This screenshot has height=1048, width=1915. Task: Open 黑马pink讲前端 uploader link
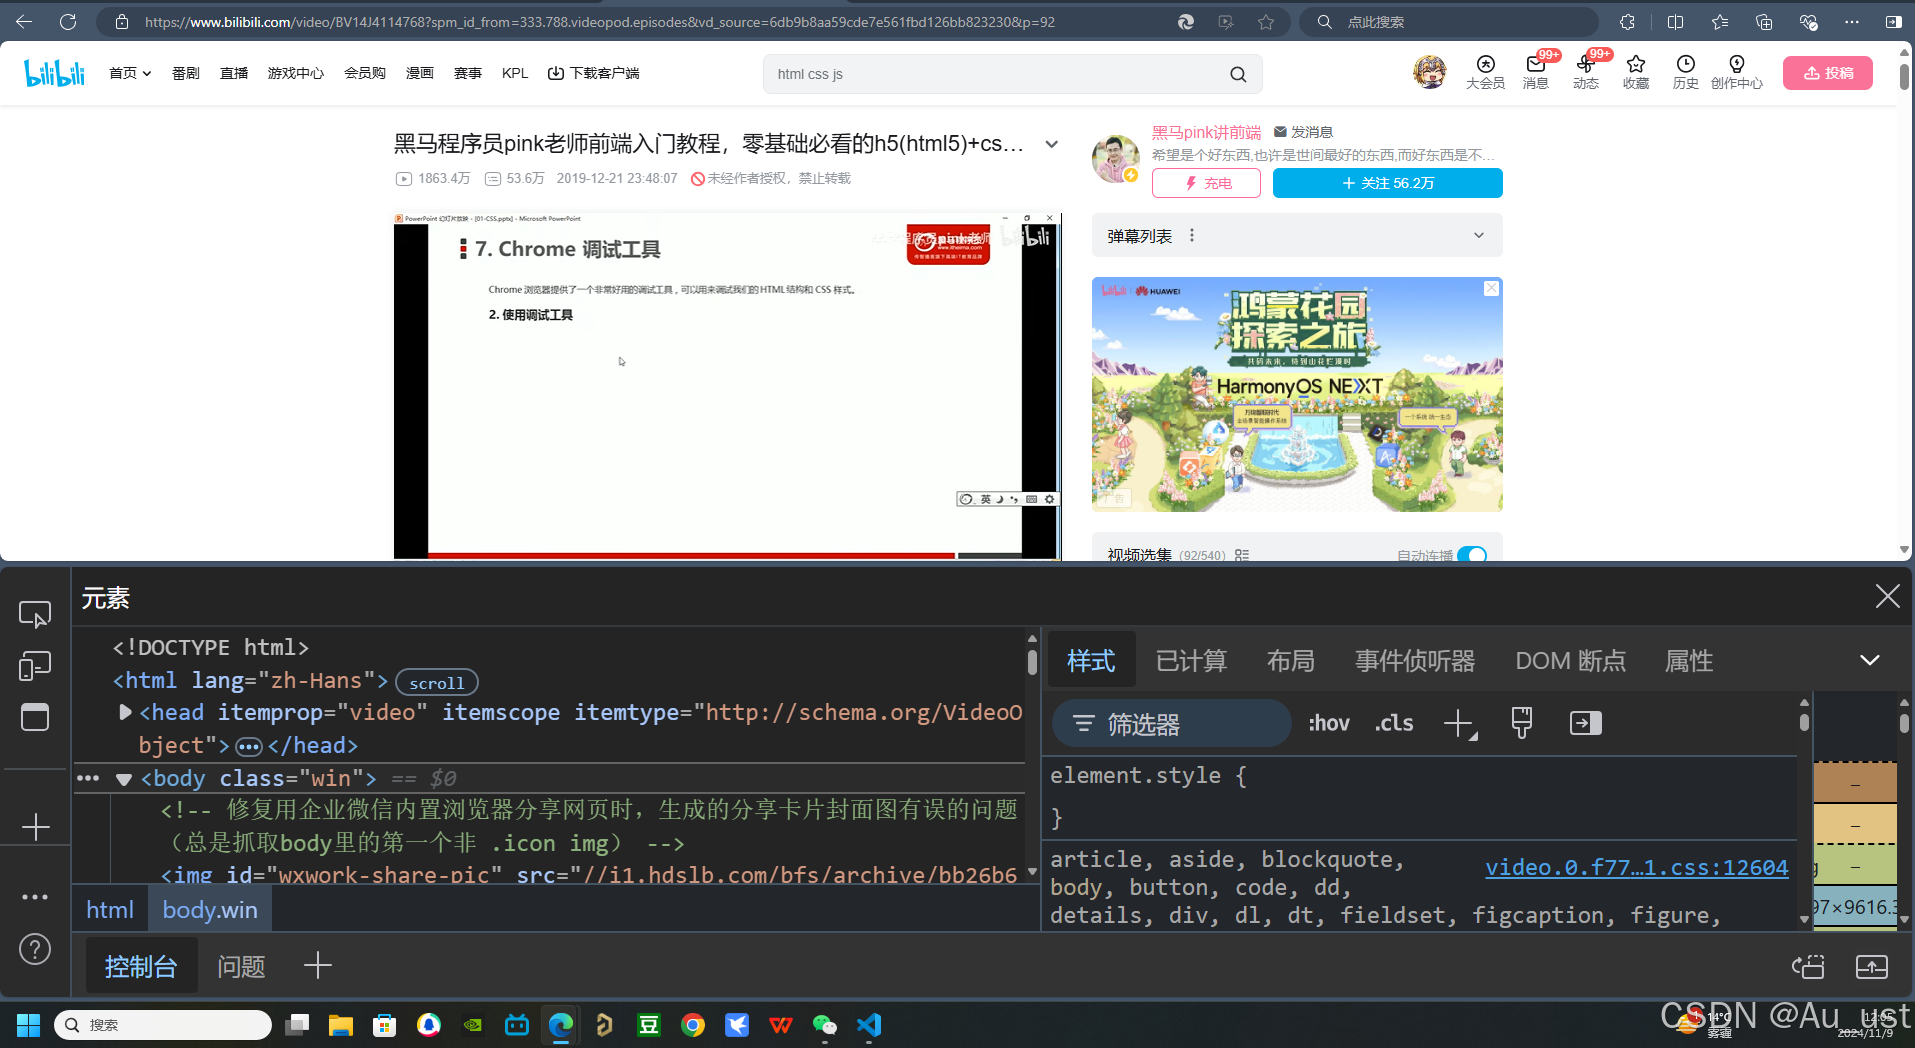[x=1206, y=132]
